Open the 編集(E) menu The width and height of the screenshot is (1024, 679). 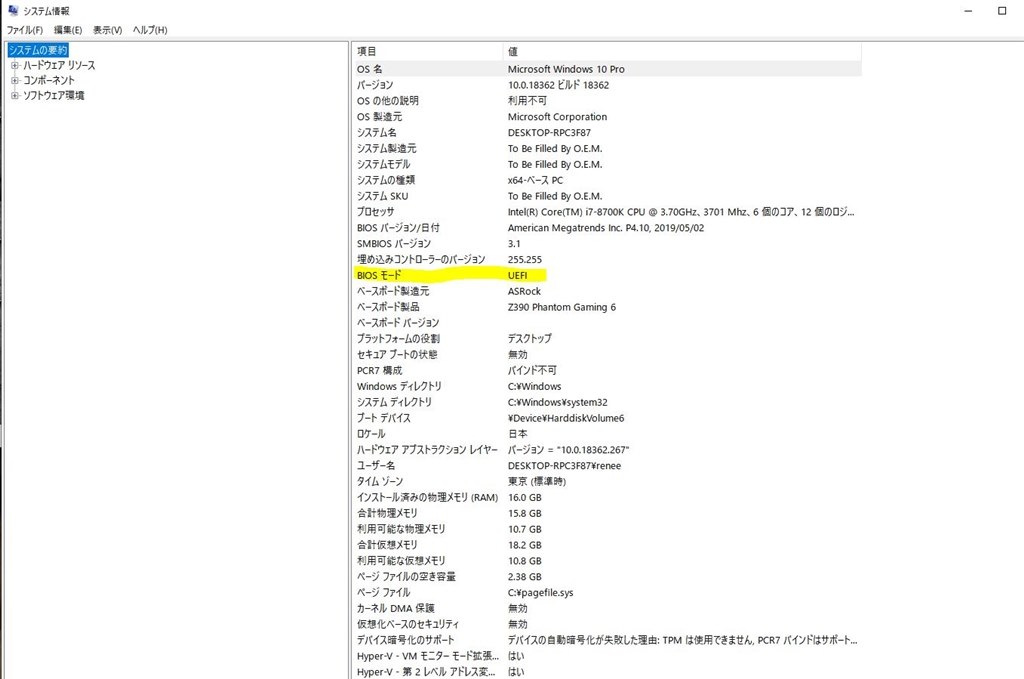click(x=68, y=30)
